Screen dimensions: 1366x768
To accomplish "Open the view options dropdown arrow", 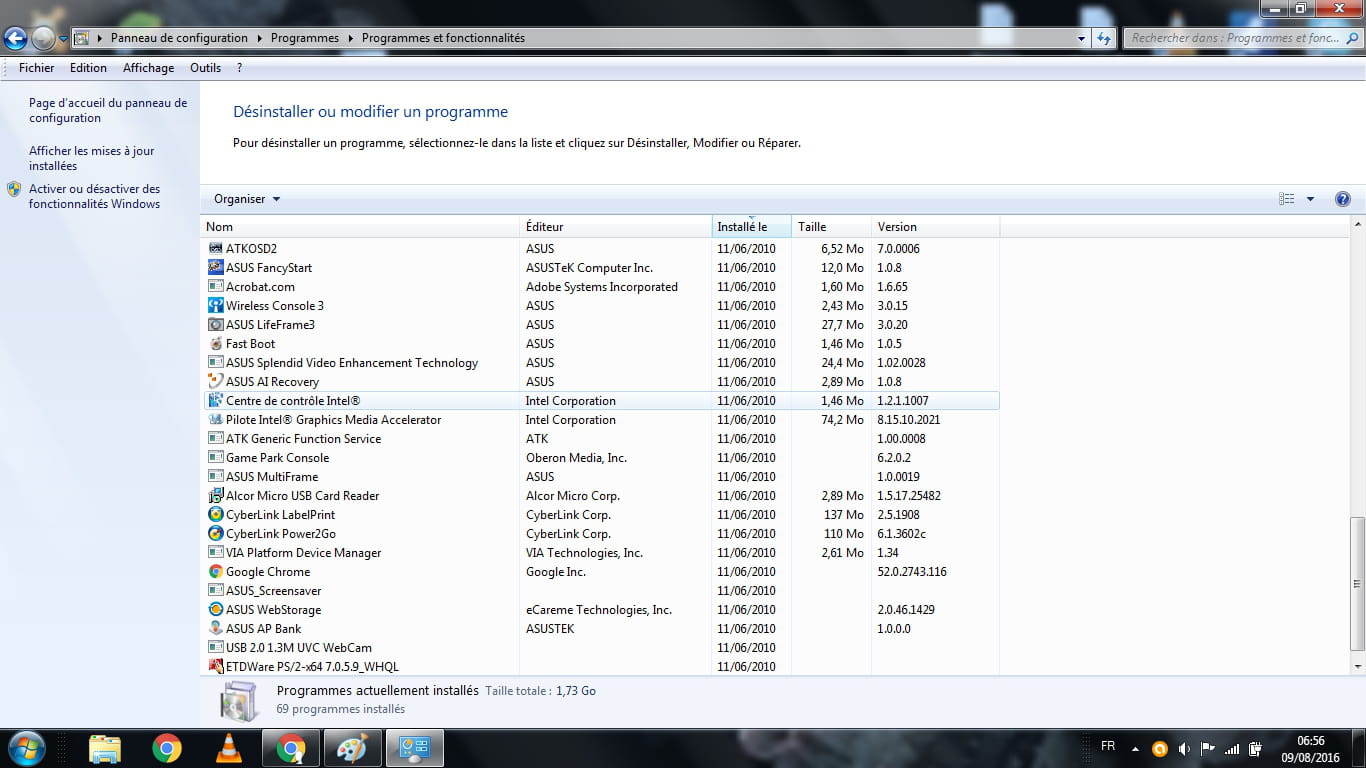I will (1310, 199).
